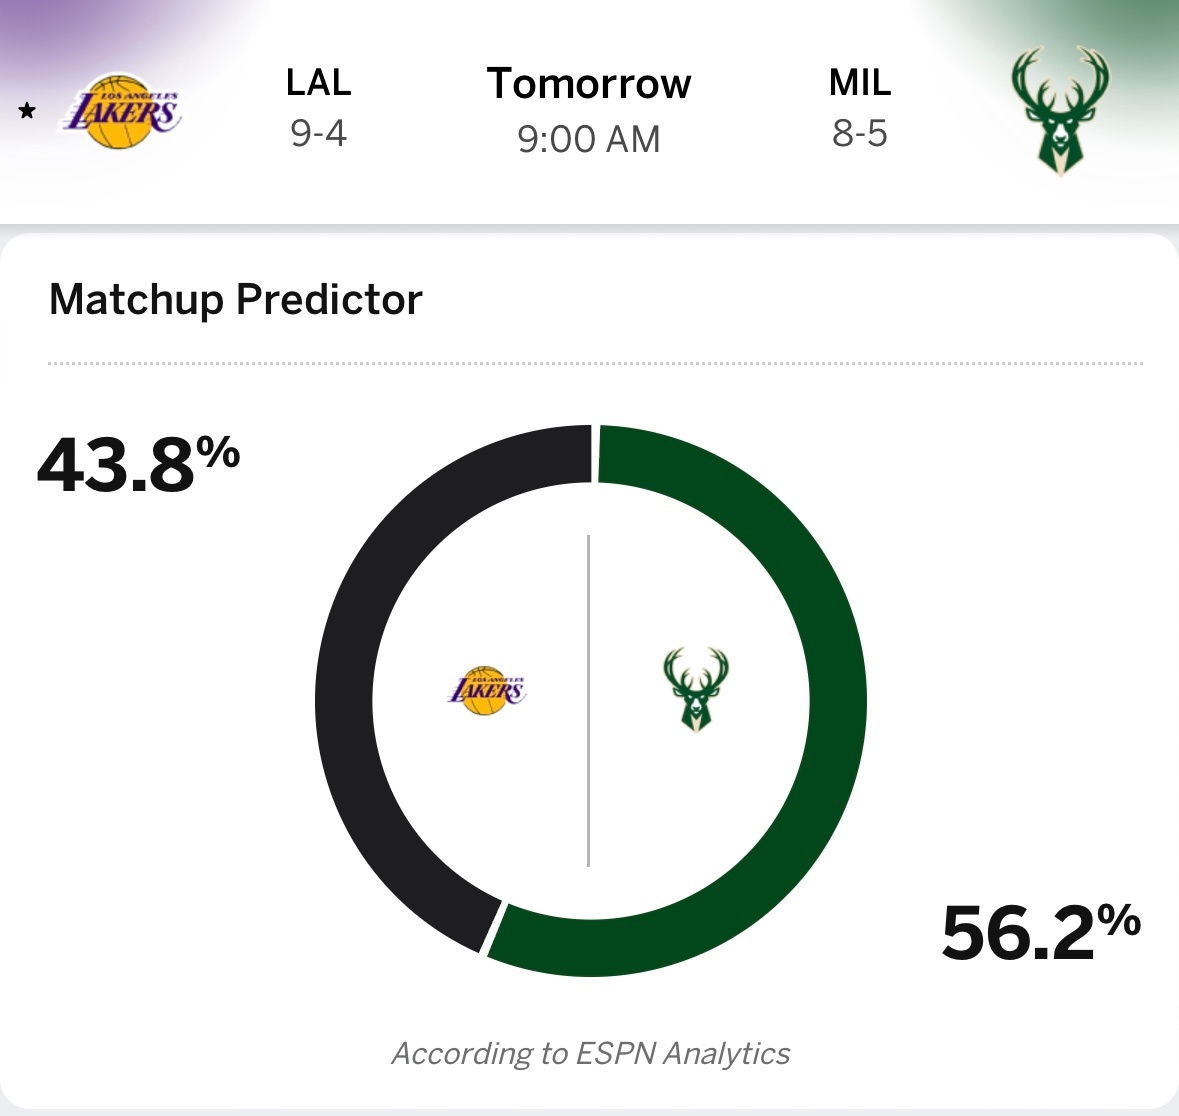Screen dimensions: 1179x1116
Task: Select the Bucks logo inside the donut chart
Action: pyautogui.click(x=697, y=690)
